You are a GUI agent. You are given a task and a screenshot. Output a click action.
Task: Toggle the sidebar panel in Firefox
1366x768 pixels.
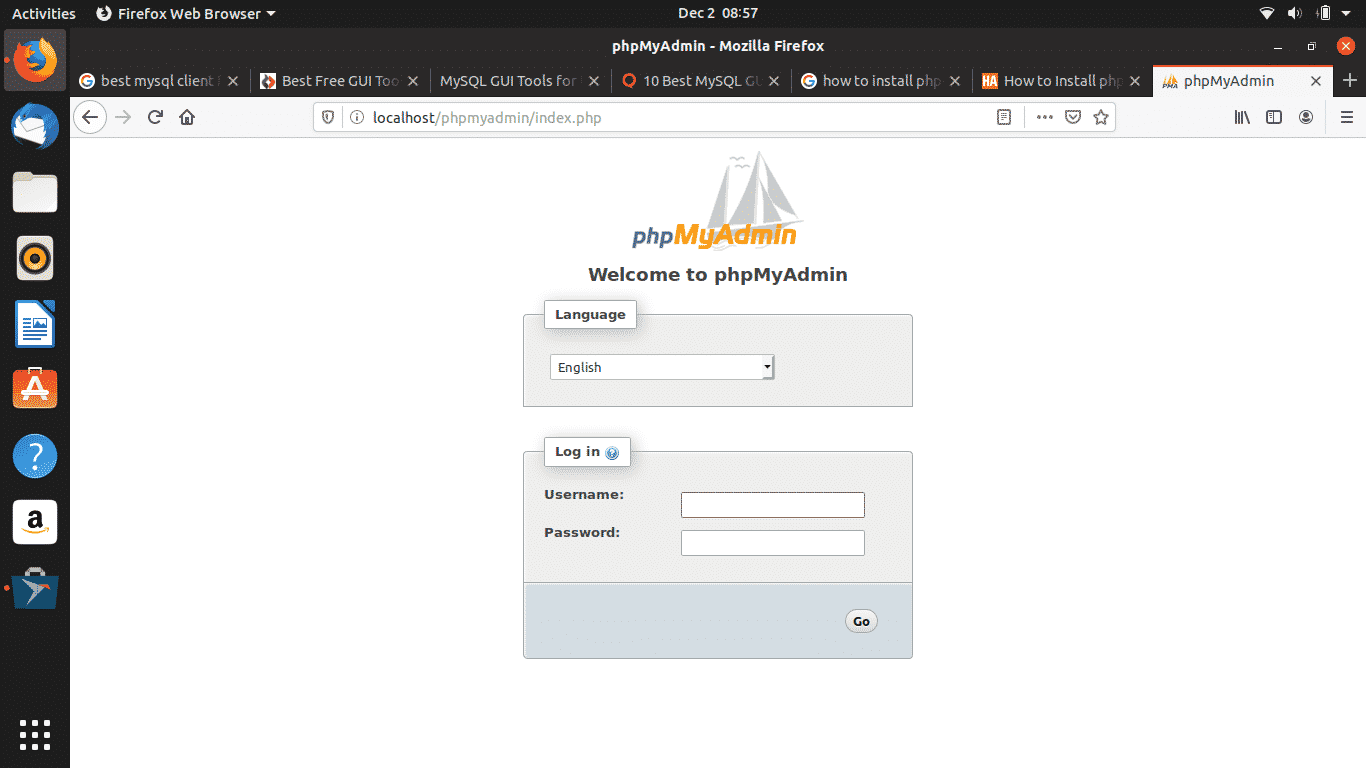tap(1273, 117)
